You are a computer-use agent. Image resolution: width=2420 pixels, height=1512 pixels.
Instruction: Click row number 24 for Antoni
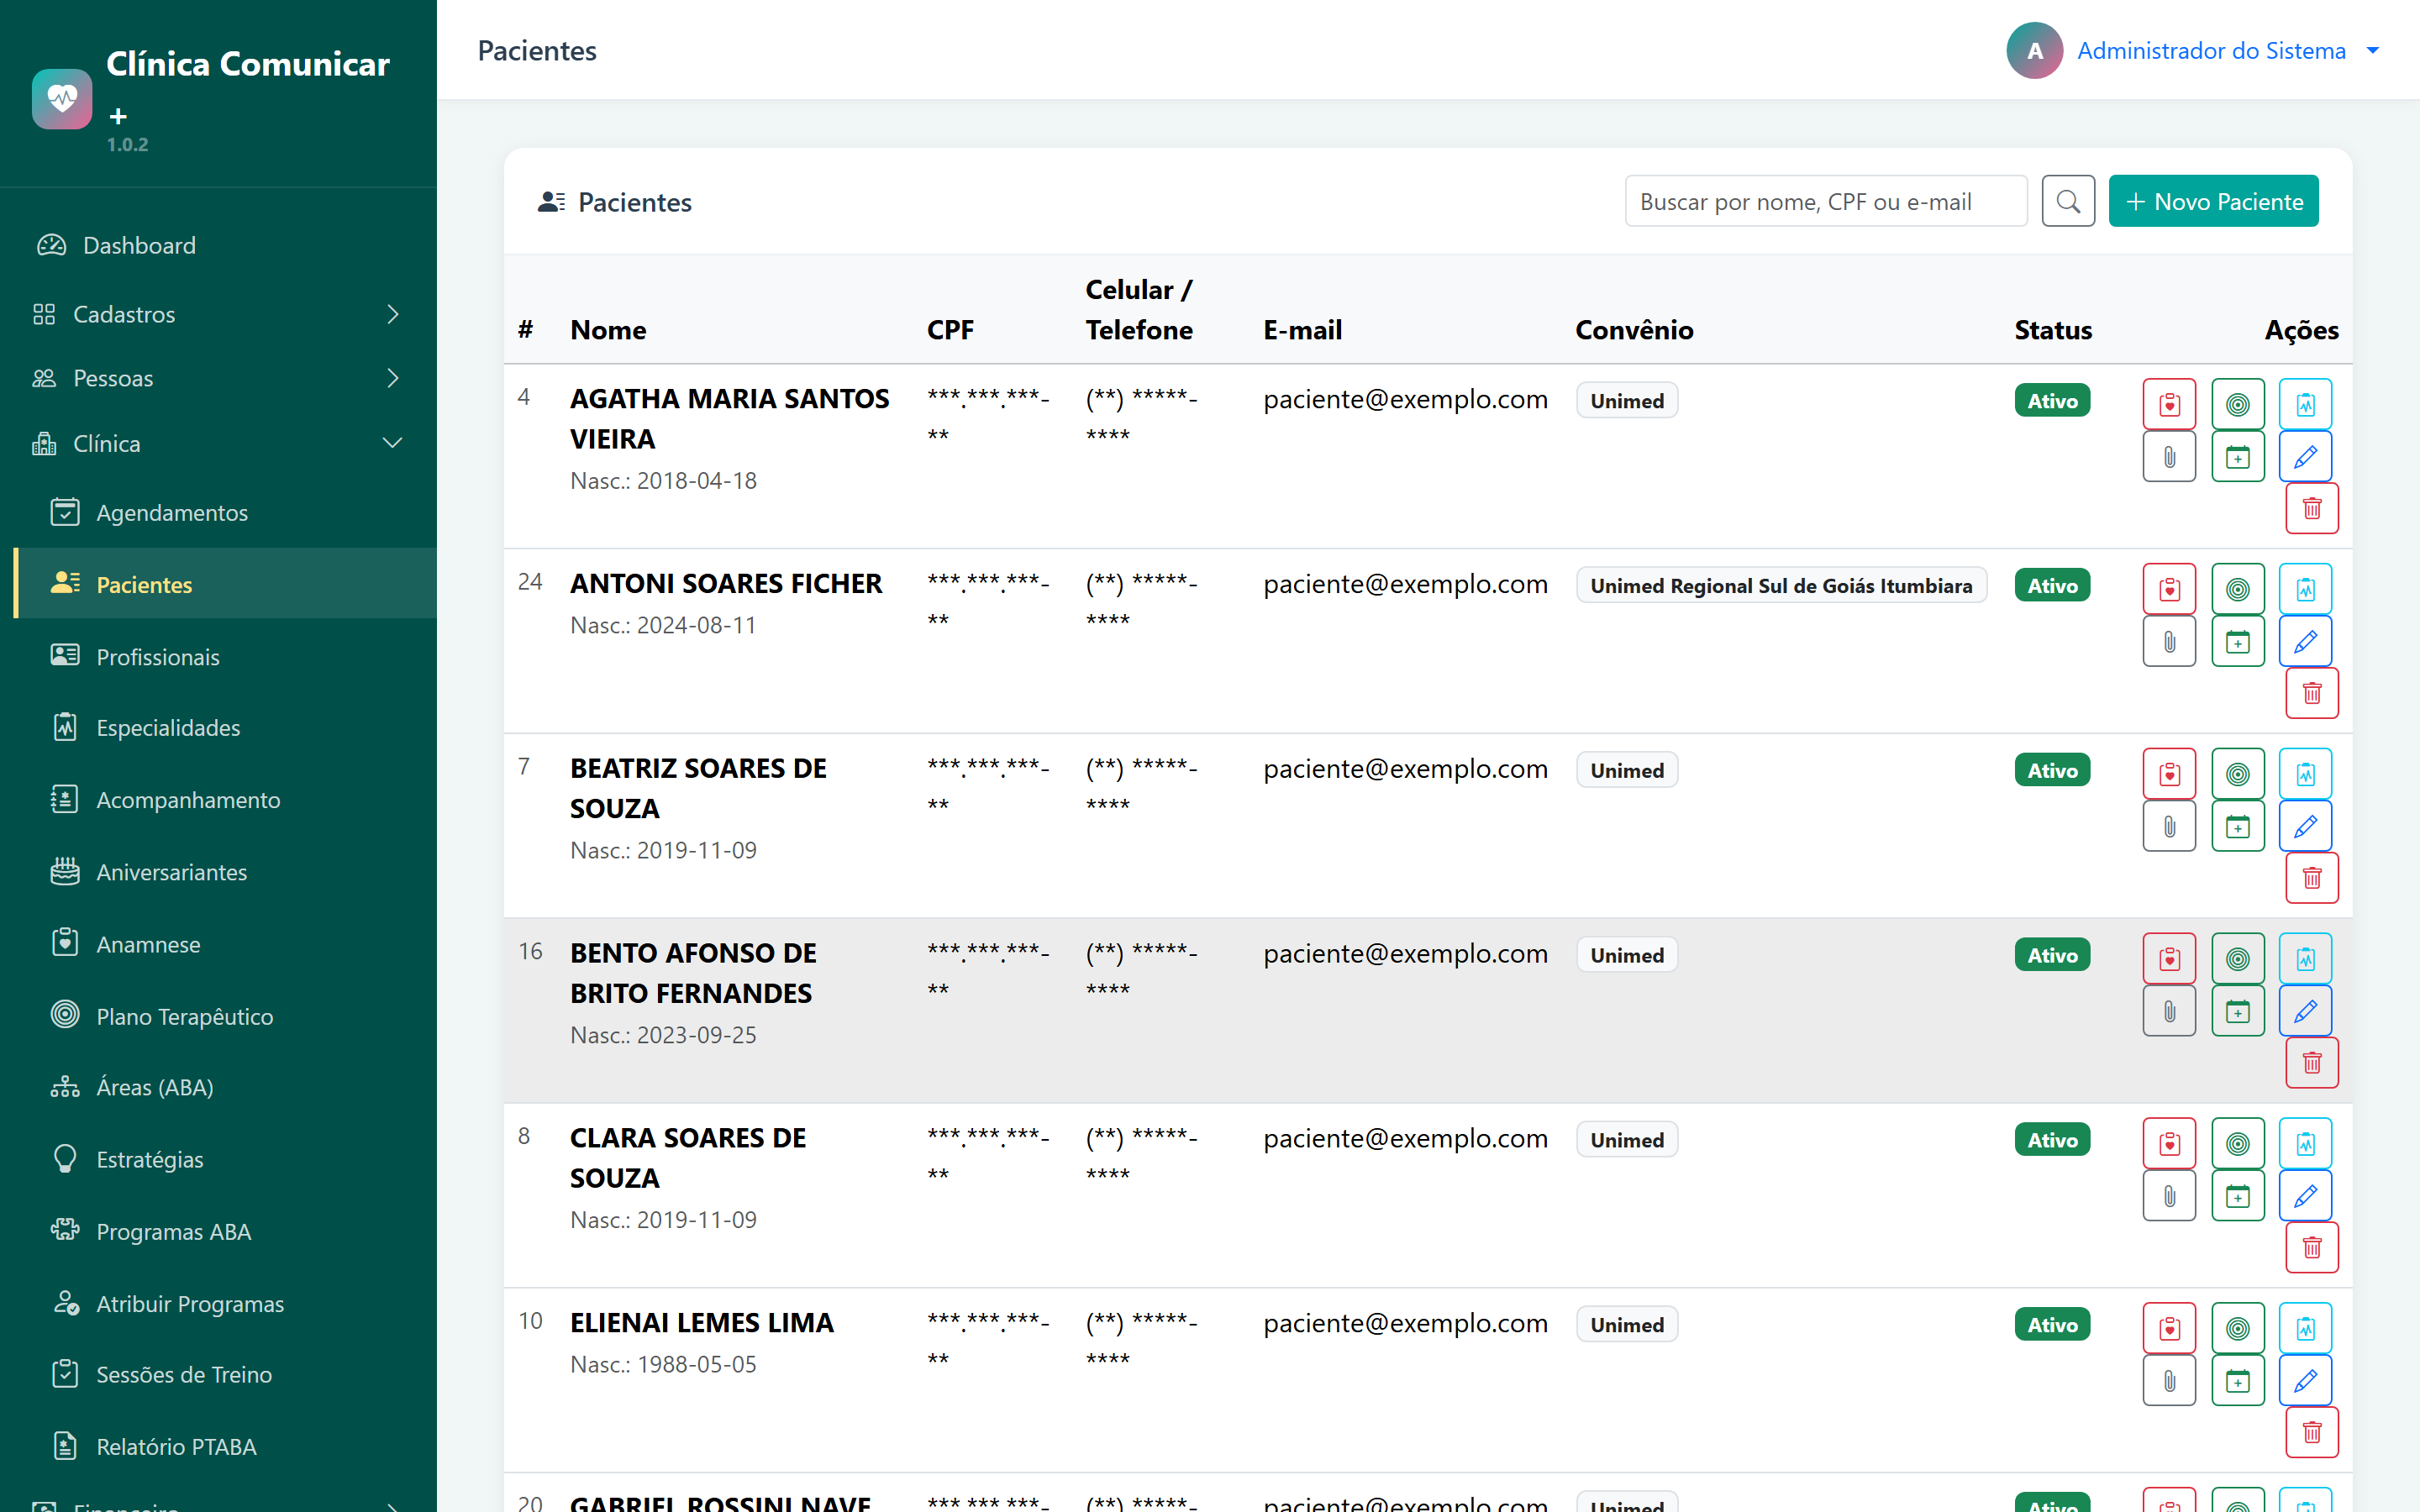click(x=530, y=582)
